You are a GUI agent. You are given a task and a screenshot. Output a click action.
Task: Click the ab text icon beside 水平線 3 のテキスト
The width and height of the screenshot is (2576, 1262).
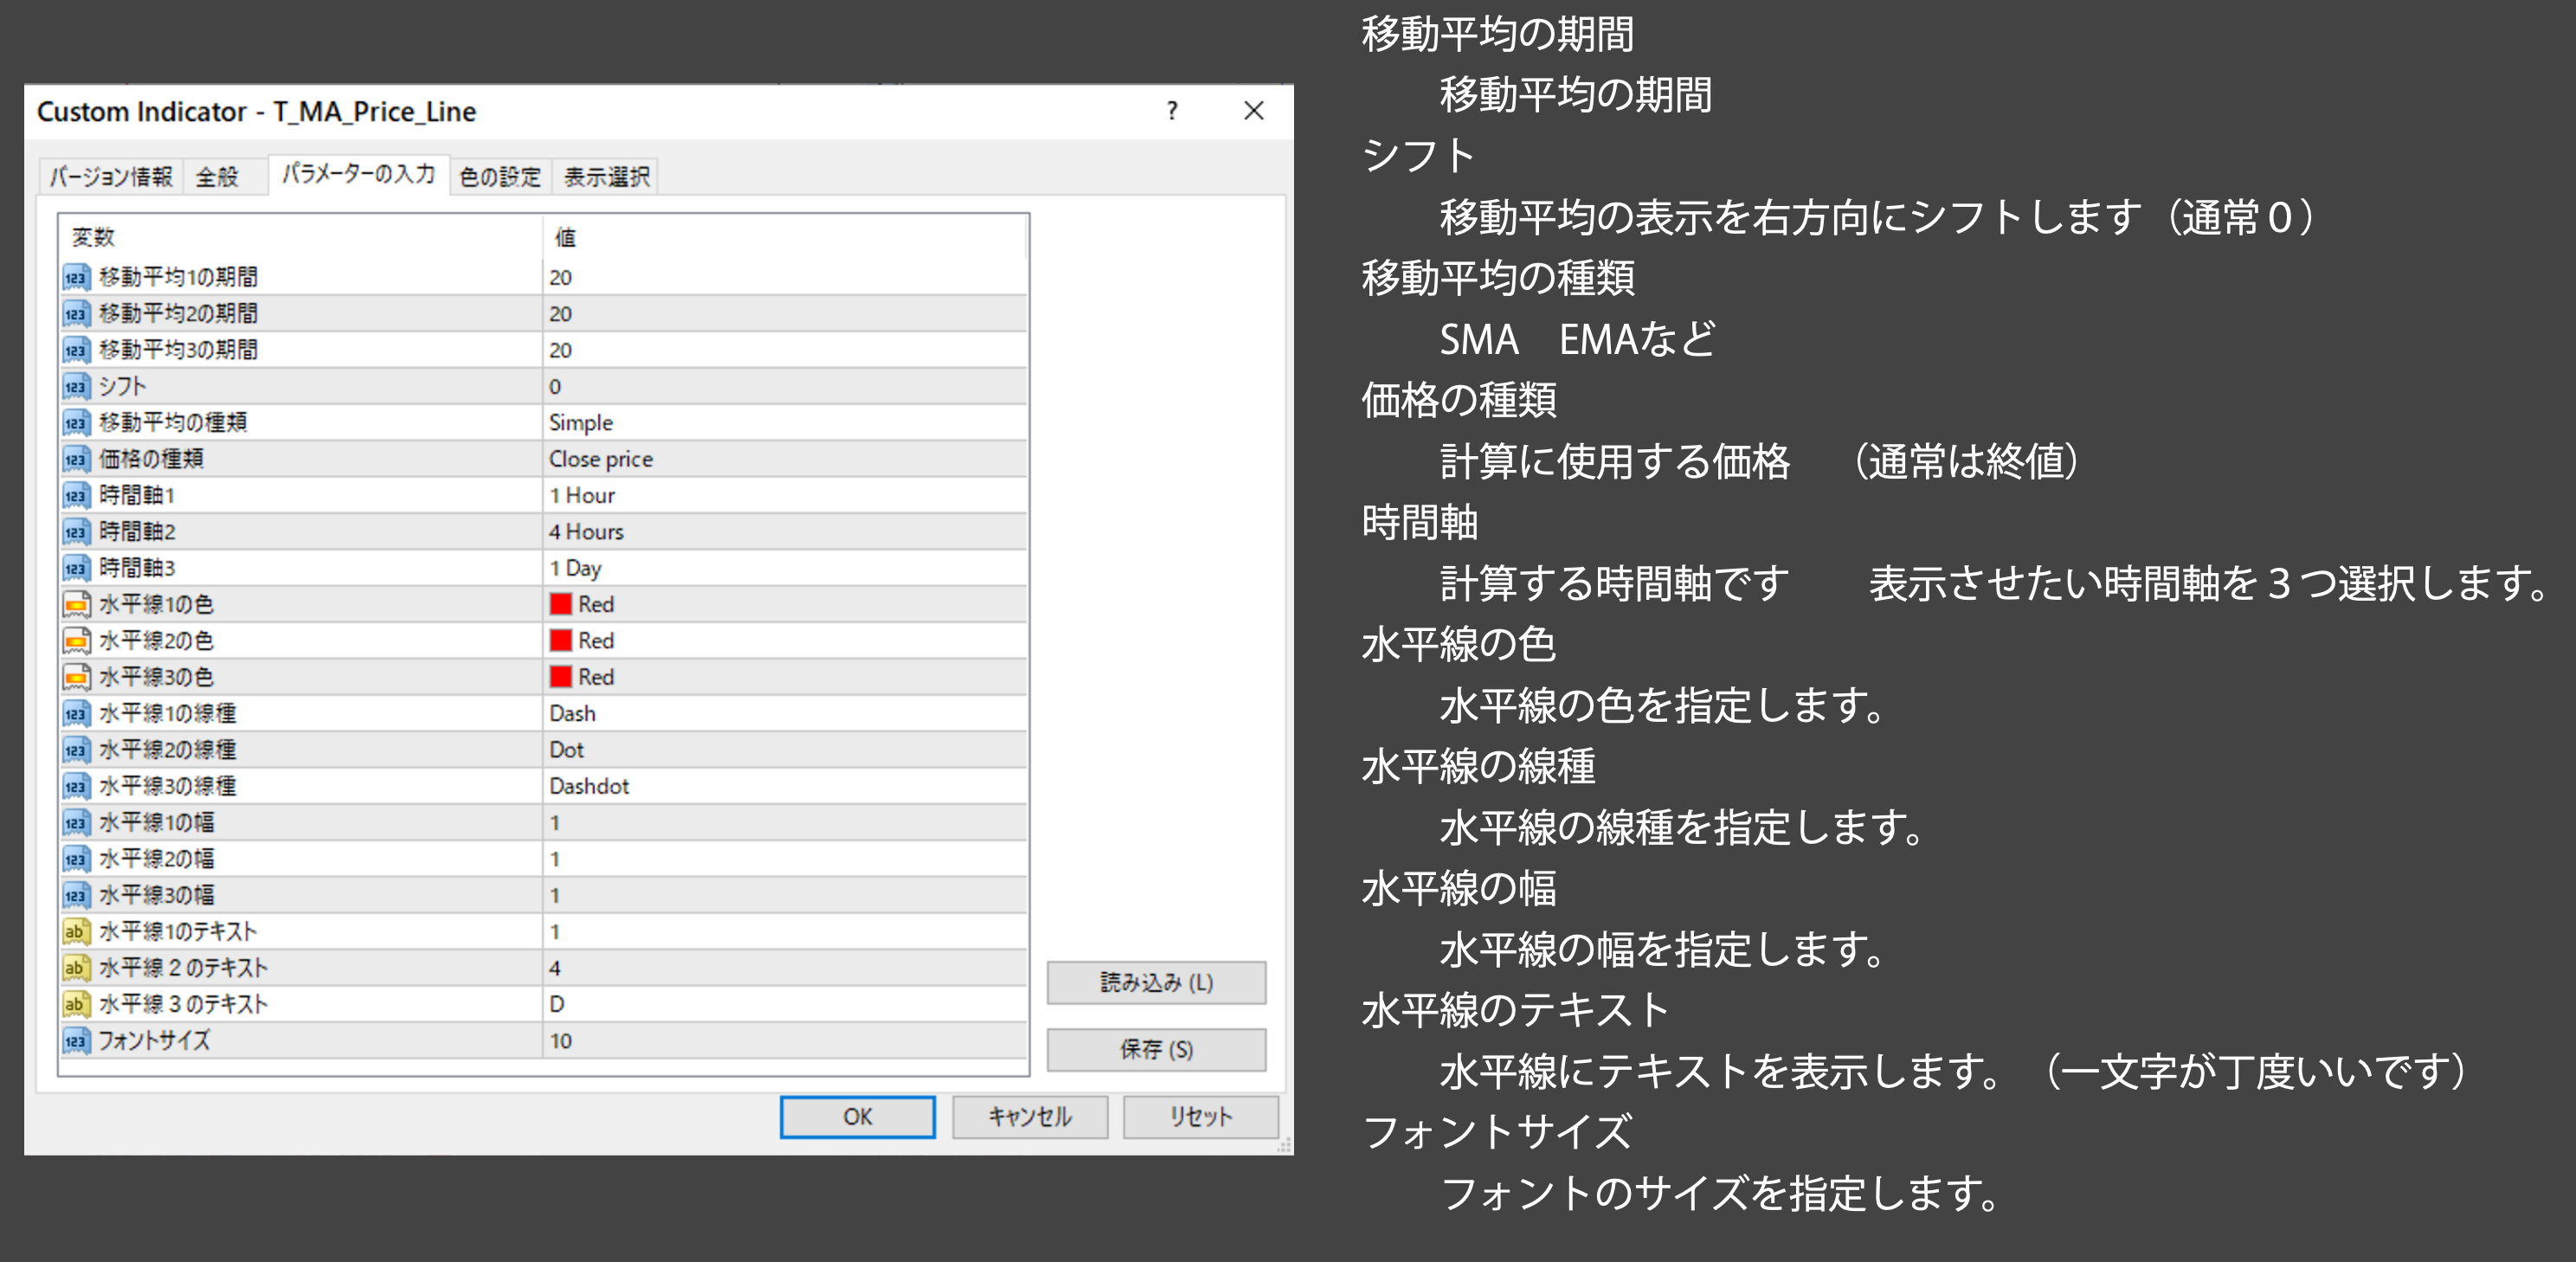click(x=76, y=1004)
